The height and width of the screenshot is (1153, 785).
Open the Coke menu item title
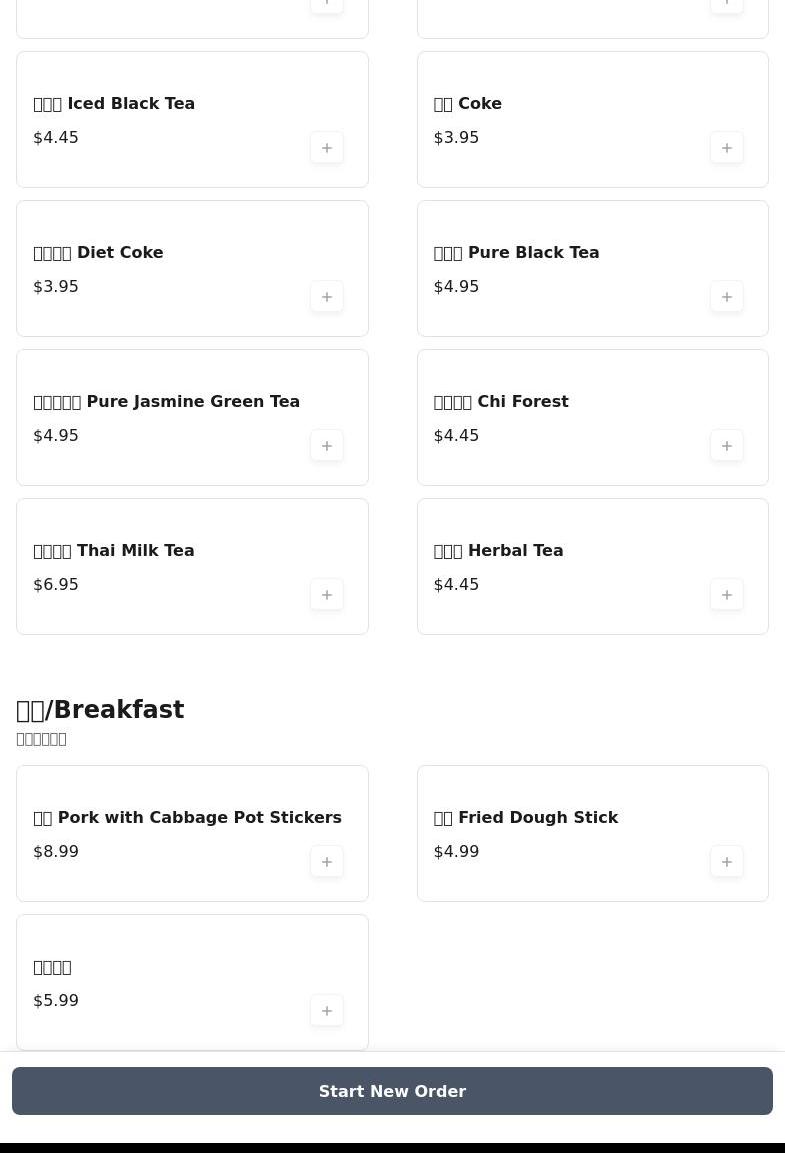click(468, 104)
